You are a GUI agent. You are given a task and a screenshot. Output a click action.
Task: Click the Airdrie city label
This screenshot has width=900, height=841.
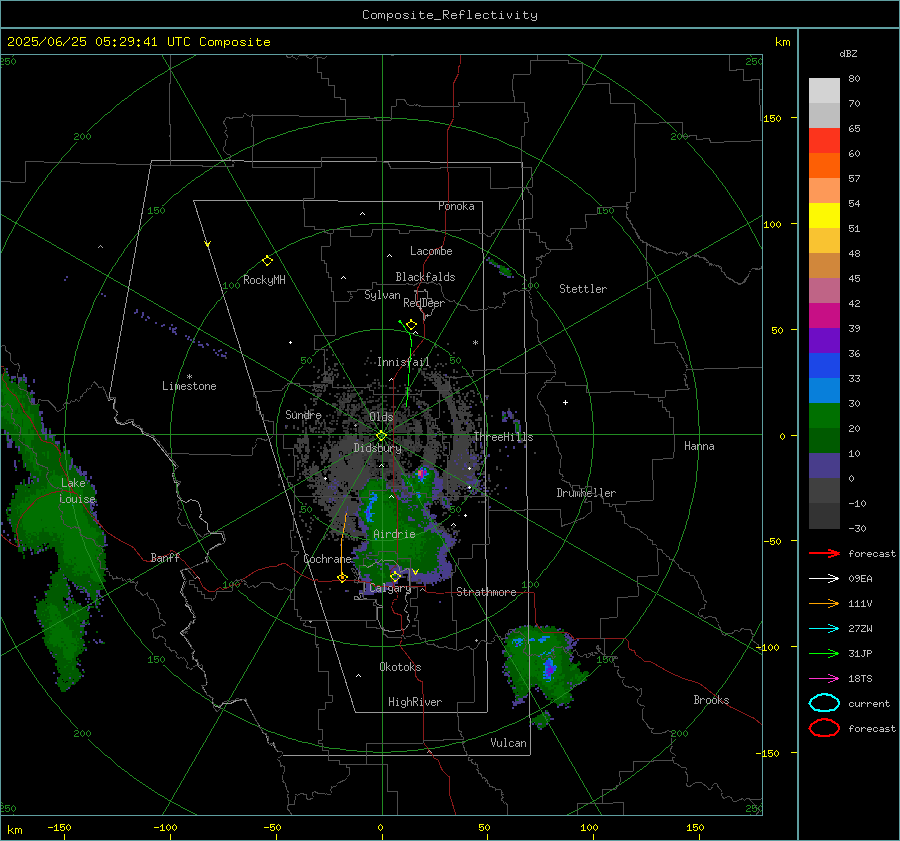pos(394,534)
